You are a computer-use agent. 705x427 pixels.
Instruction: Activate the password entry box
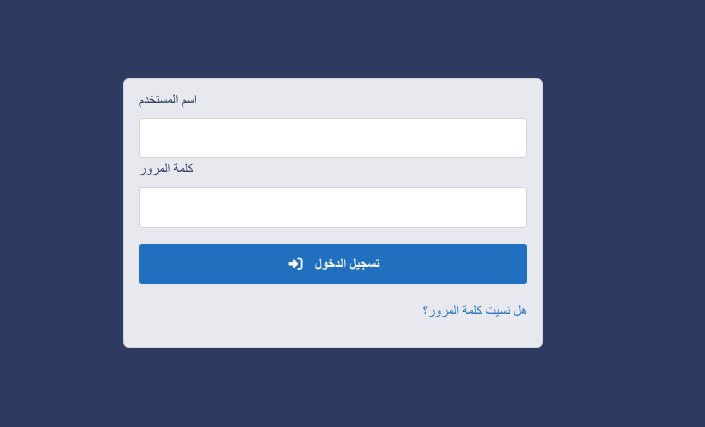click(332, 207)
